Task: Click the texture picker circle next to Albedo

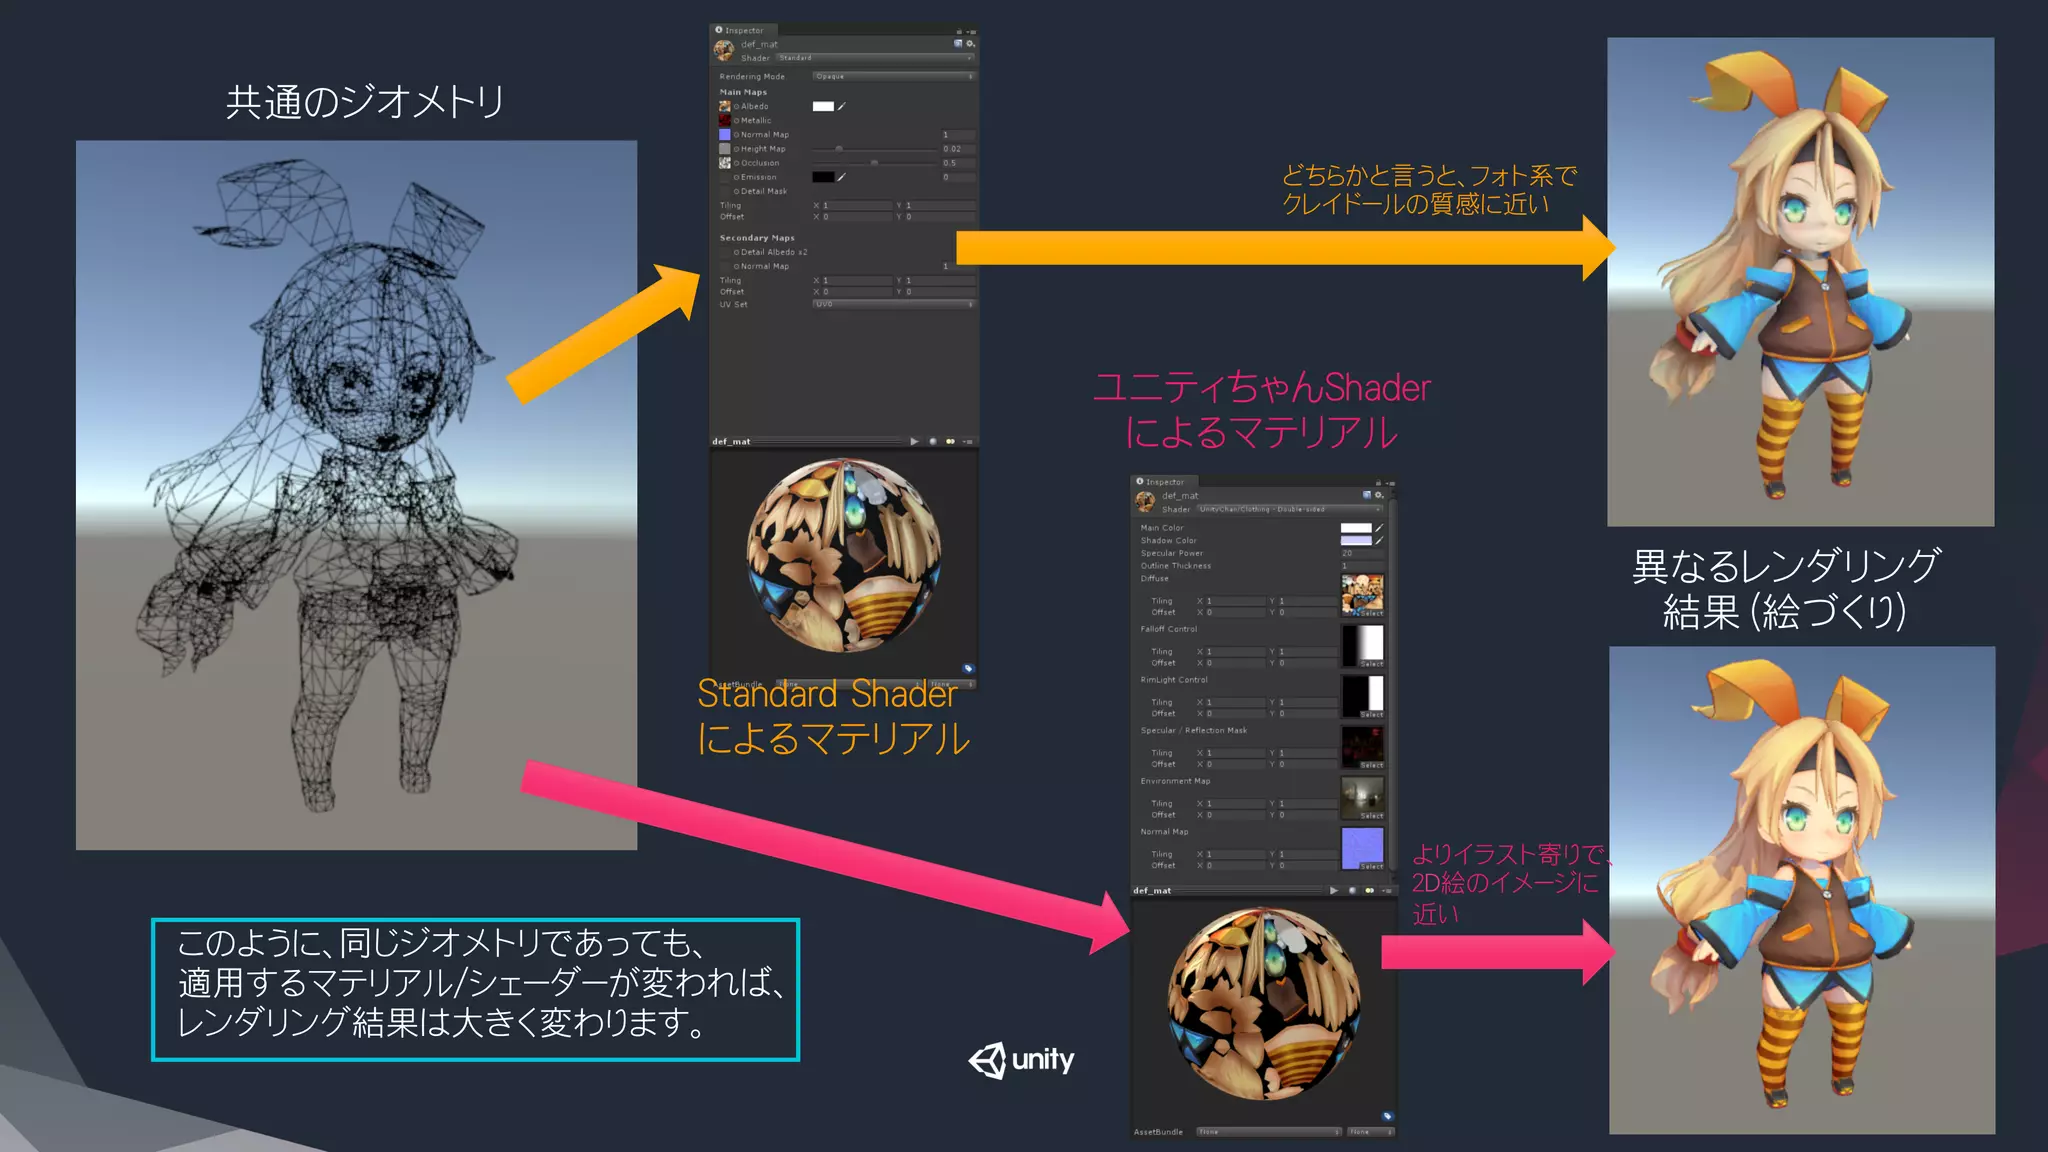Action: click(x=737, y=106)
